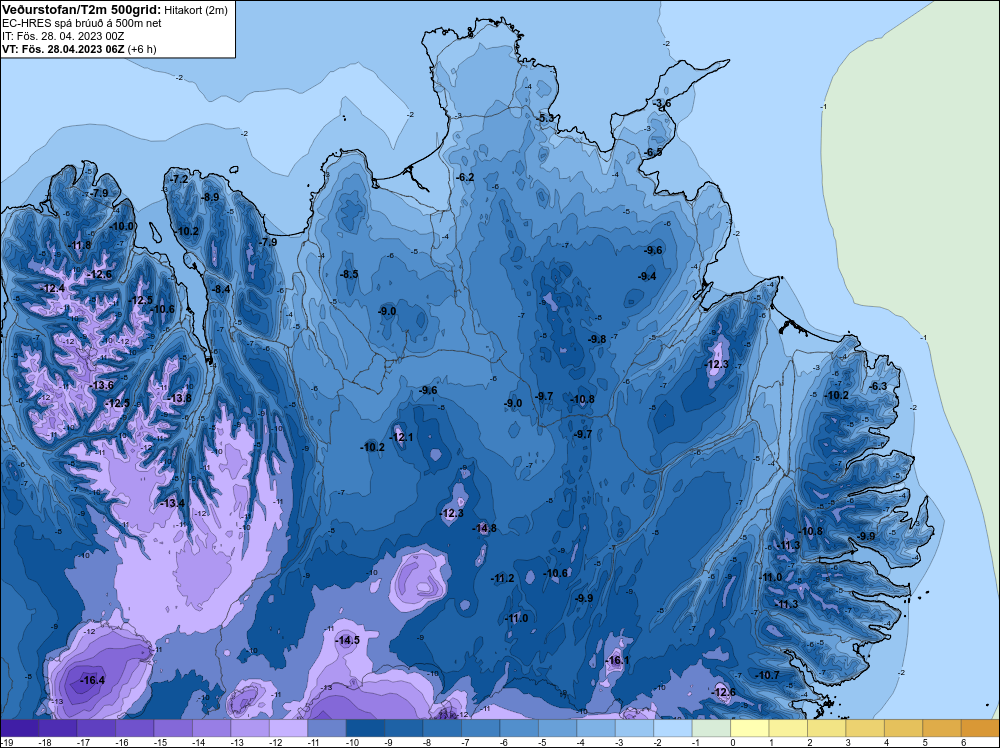The image size is (1000, 748).
Task: Click the -16.1 temperature value
Action: [617, 660]
